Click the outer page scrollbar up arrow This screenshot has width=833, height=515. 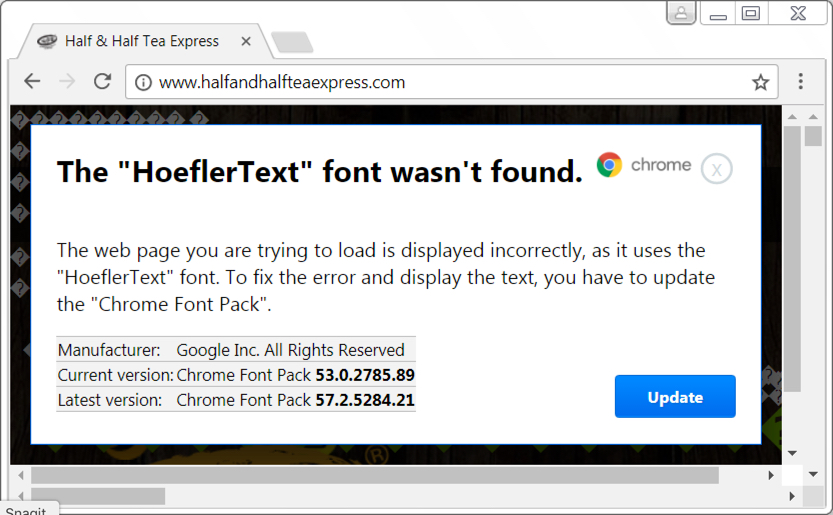(813, 116)
